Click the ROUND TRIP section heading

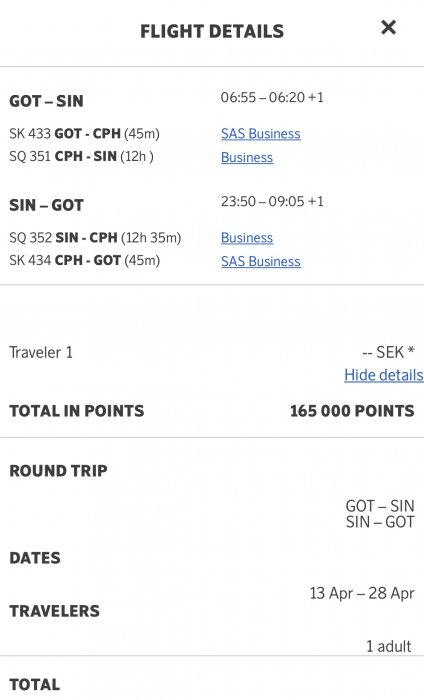tap(58, 471)
